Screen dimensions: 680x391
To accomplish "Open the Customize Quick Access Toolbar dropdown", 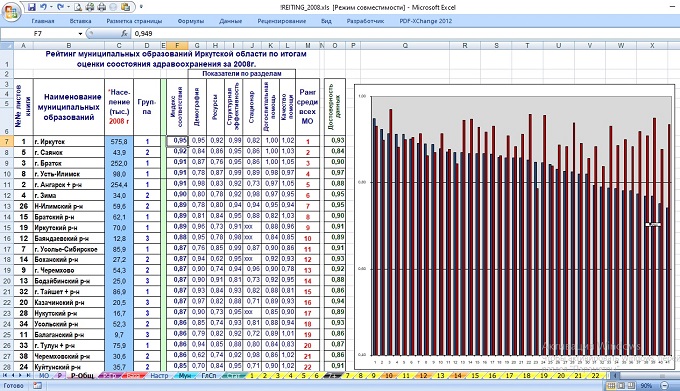I will point(141,7).
